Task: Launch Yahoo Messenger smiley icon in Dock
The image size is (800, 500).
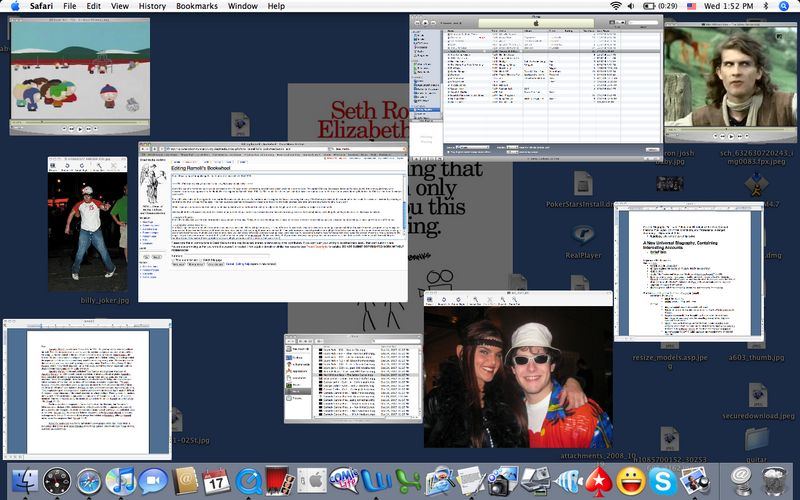Action: pyautogui.click(x=631, y=482)
